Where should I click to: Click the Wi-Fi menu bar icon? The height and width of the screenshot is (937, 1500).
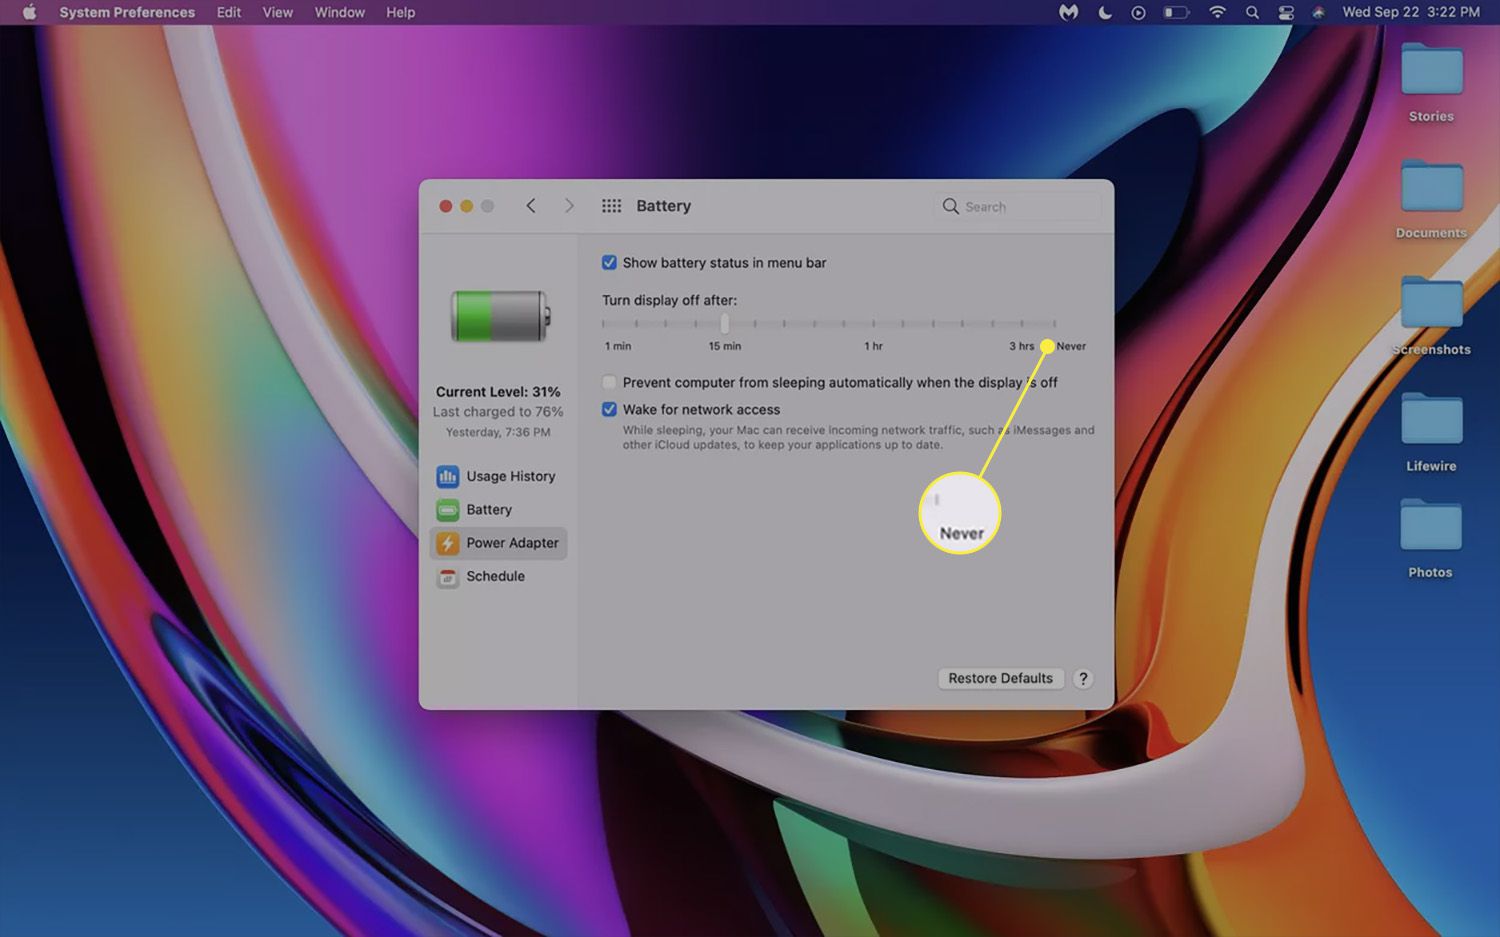pyautogui.click(x=1217, y=13)
